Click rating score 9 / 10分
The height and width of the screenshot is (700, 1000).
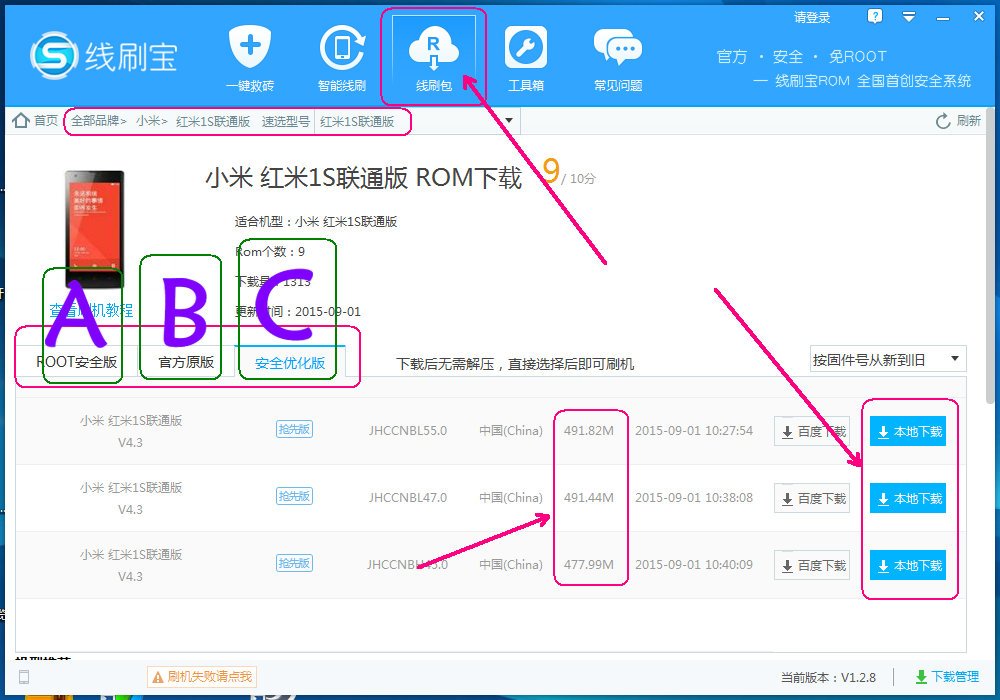[x=568, y=172]
